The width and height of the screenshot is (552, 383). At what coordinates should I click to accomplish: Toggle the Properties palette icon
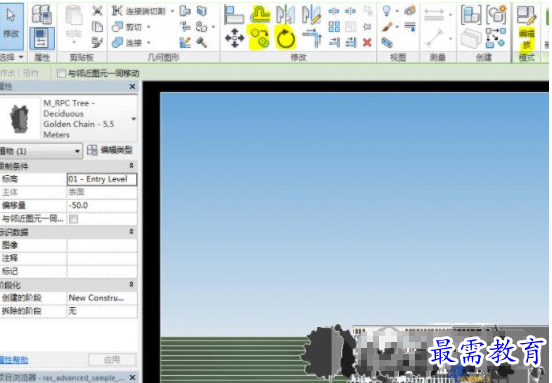(x=42, y=38)
